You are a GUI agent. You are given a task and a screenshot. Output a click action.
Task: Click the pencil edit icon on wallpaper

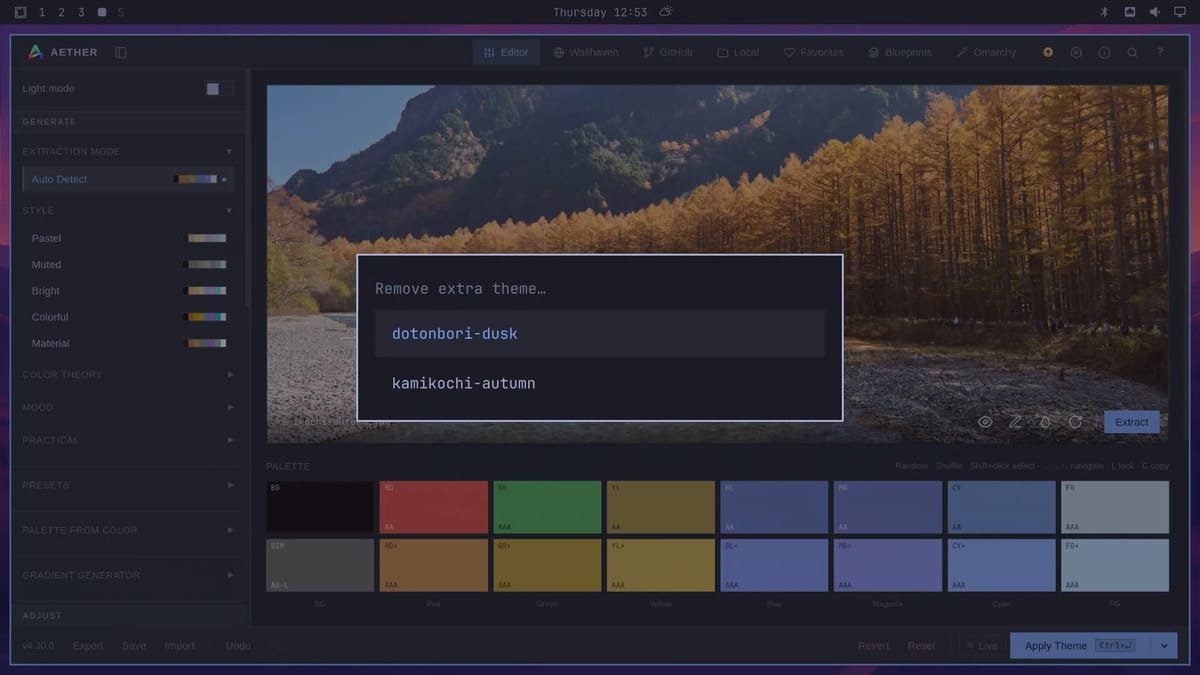coord(1015,422)
